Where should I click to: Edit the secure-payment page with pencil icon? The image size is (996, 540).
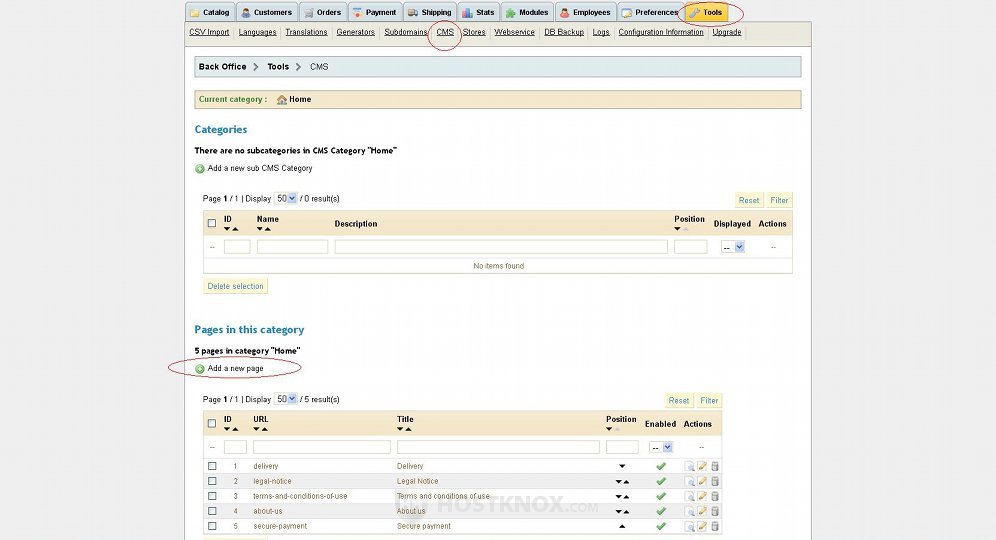[702, 527]
